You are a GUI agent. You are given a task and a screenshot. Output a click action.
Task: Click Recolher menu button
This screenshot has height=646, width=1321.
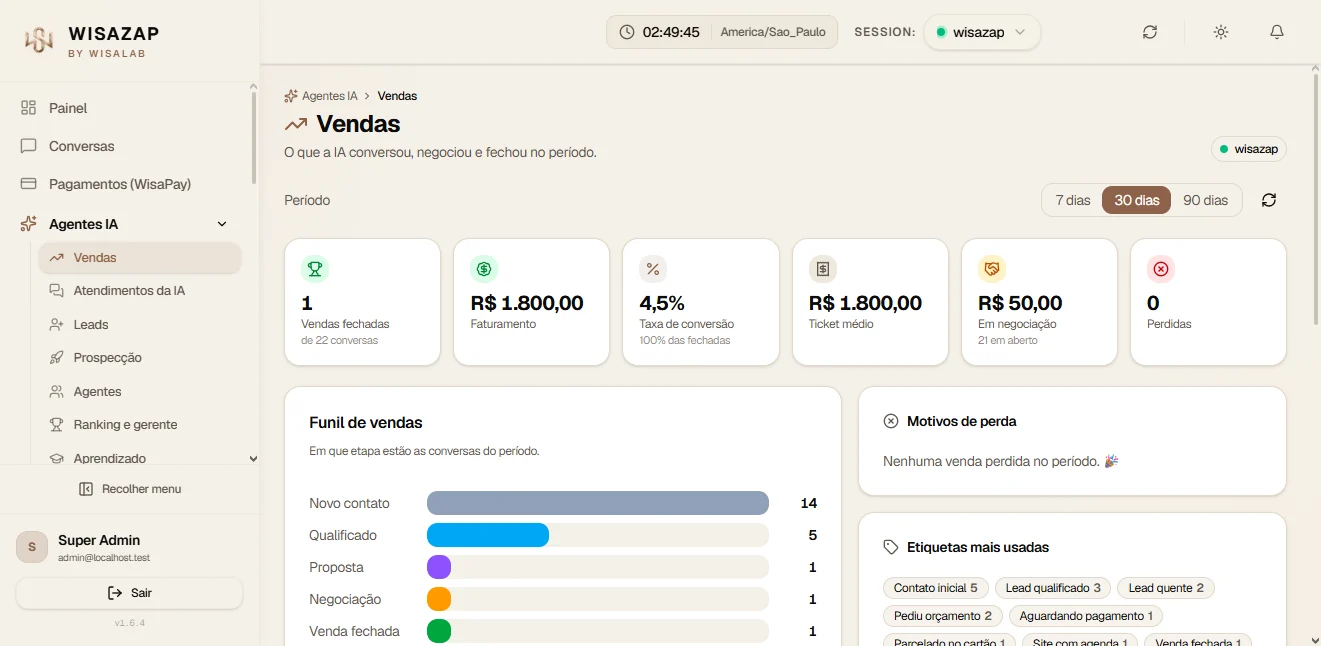coord(129,489)
